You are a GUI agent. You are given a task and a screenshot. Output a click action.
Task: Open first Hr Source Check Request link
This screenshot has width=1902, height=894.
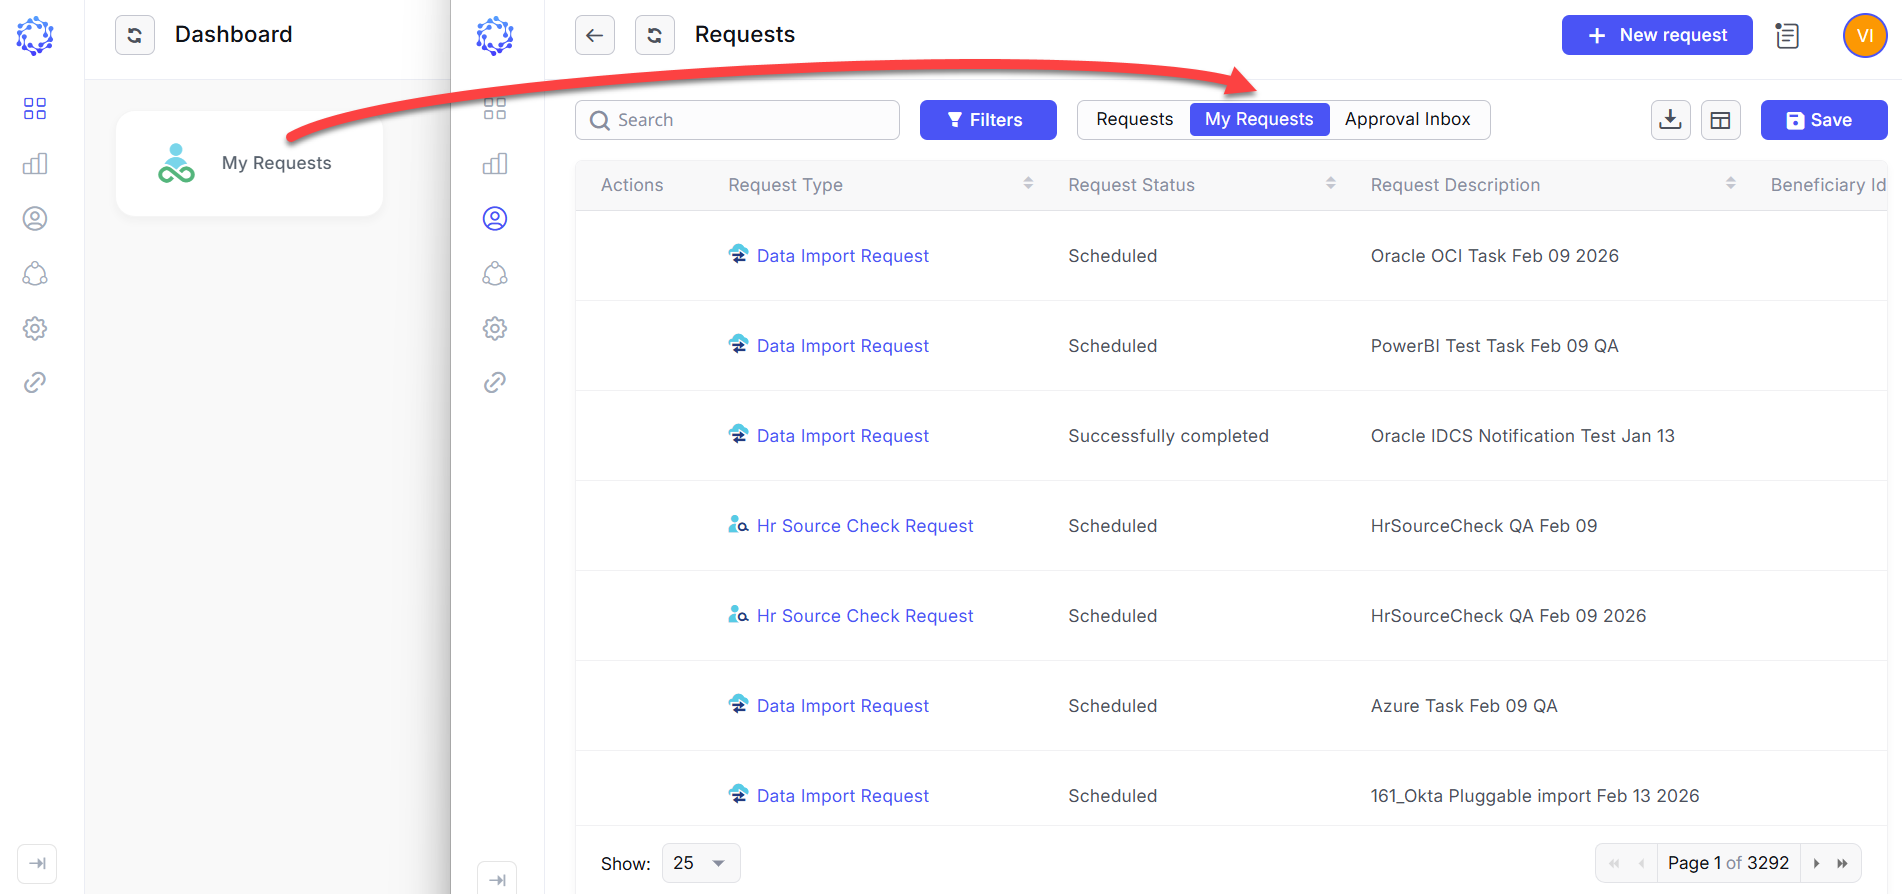[864, 526]
